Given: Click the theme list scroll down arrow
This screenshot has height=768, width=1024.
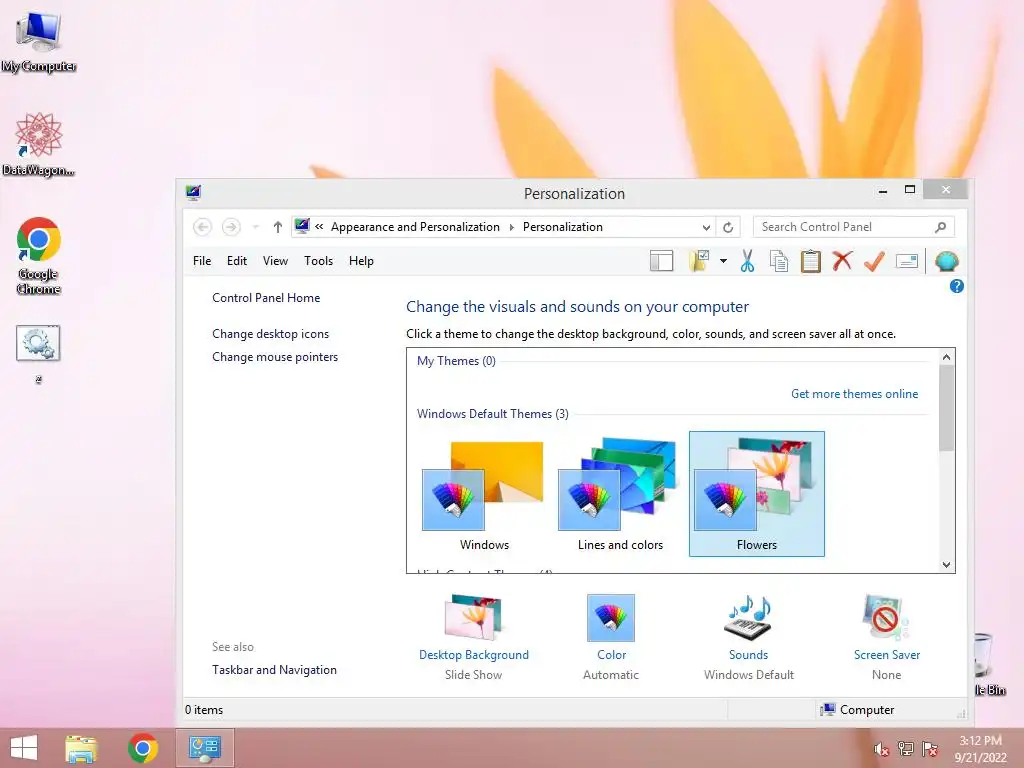Looking at the screenshot, I should point(946,565).
